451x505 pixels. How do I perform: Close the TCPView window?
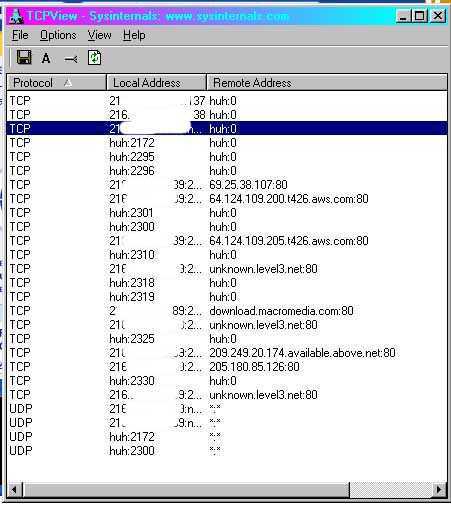click(x=438, y=16)
